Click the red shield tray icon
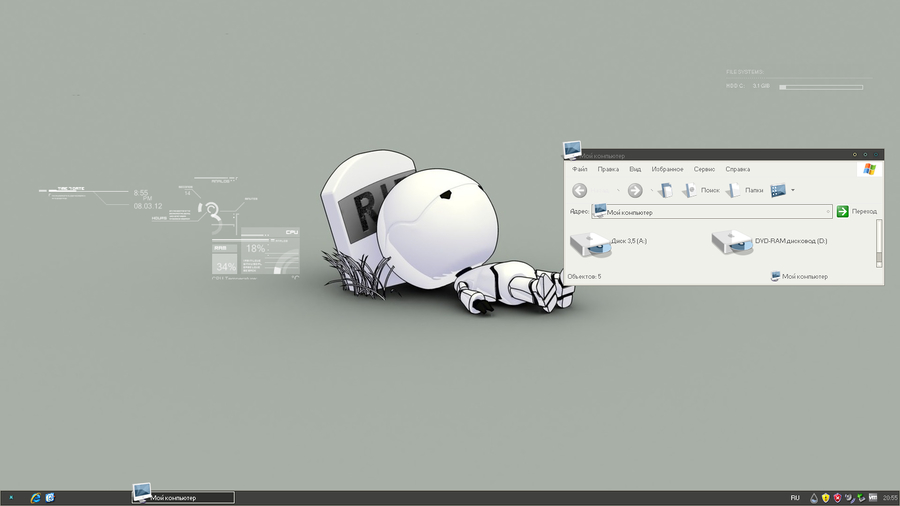 pyautogui.click(x=837, y=498)
